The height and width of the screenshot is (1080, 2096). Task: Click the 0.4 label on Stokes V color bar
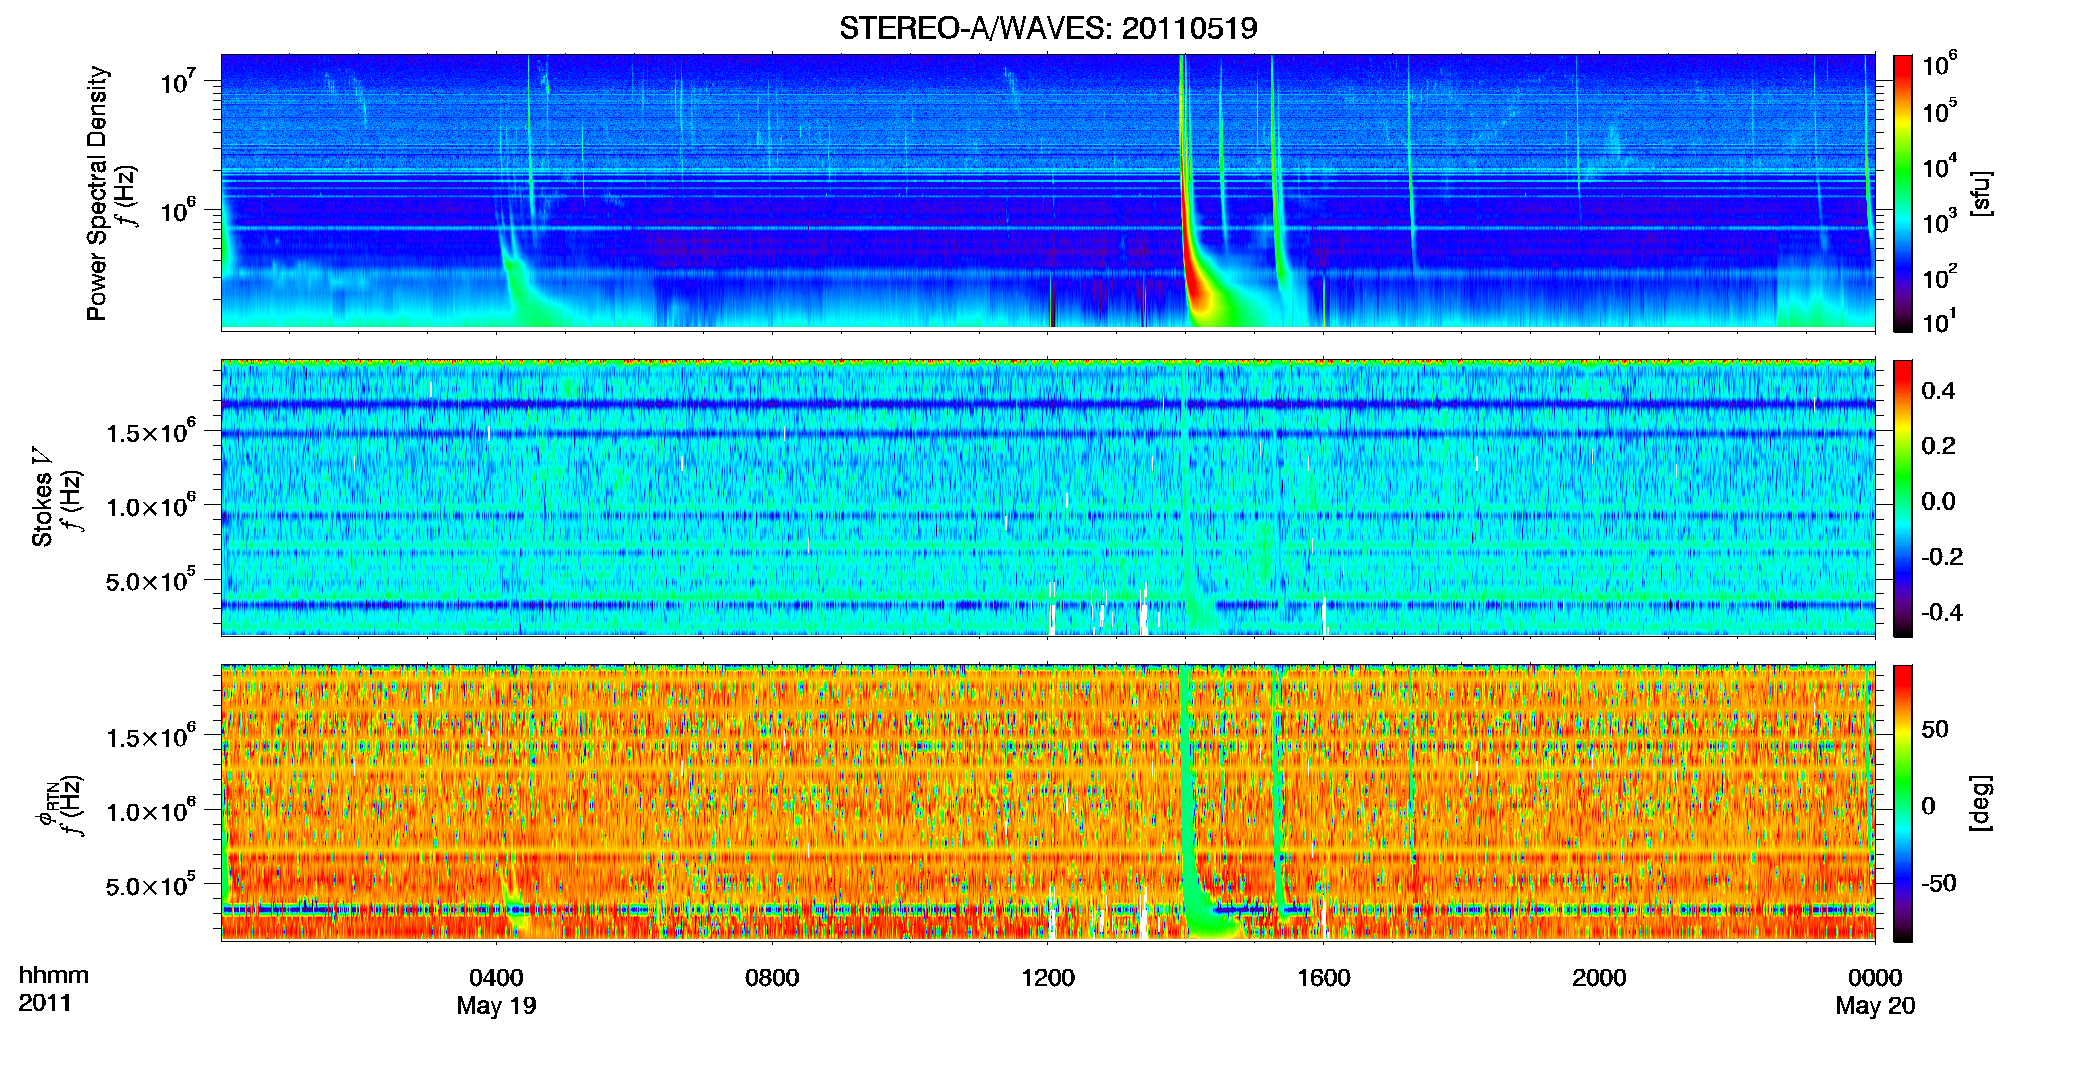(x=1938, y=391)
